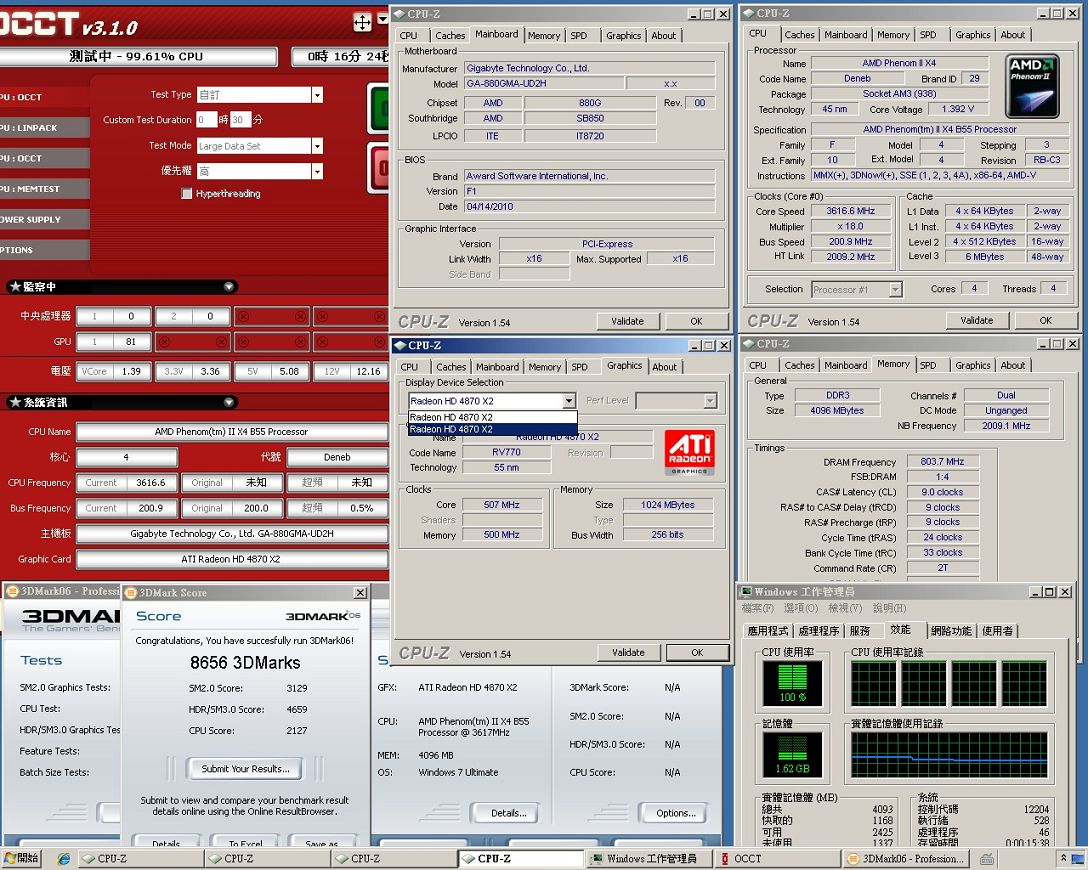
Task: Click the DRAM Frequency value 803.7 MHz
Action: tap(942, 461)
